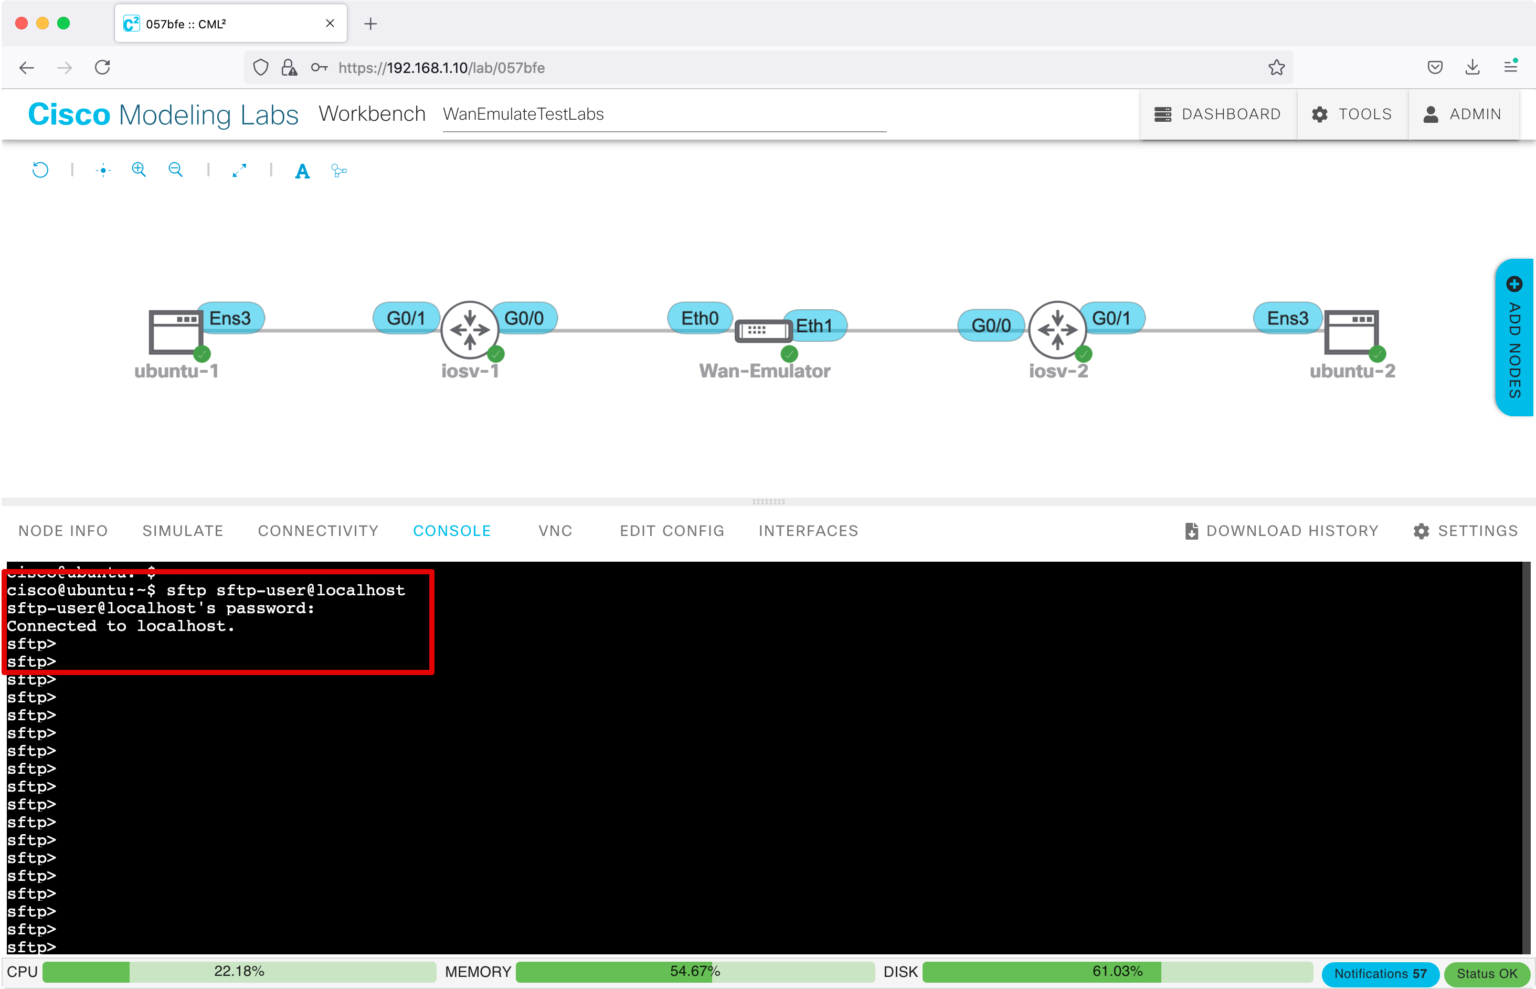Select the Wan-Emulator node icon
Image resolution: width=1536 pixels, height=989 pixels.
click(764, 330)
